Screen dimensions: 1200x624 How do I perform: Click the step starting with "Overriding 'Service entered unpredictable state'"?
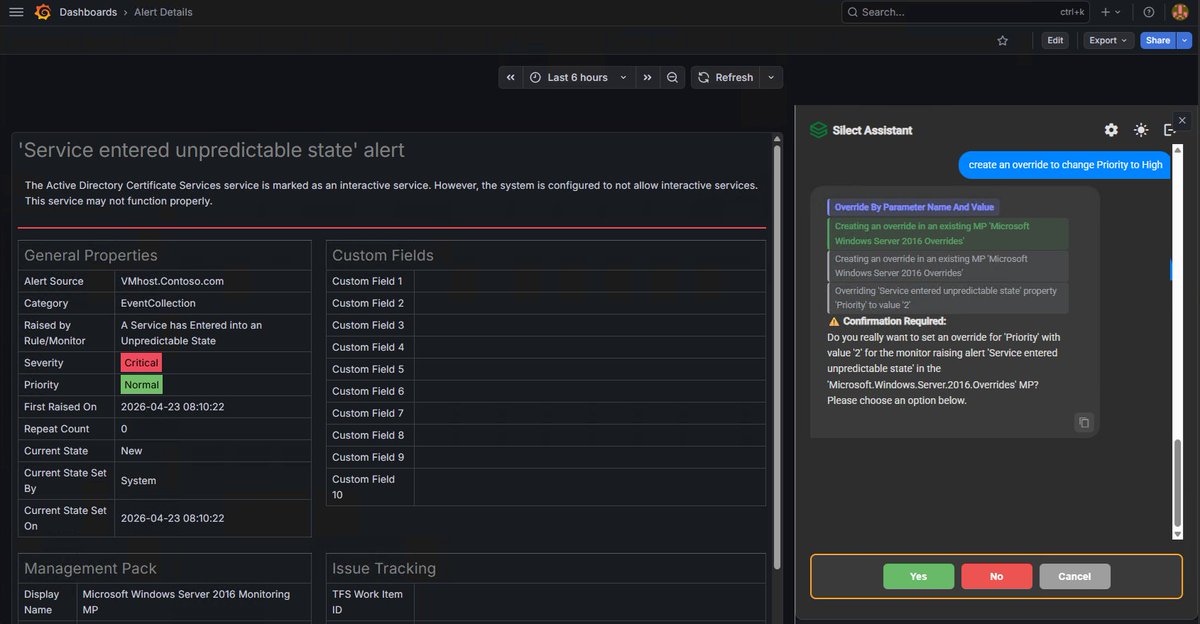tap(948, 298)
